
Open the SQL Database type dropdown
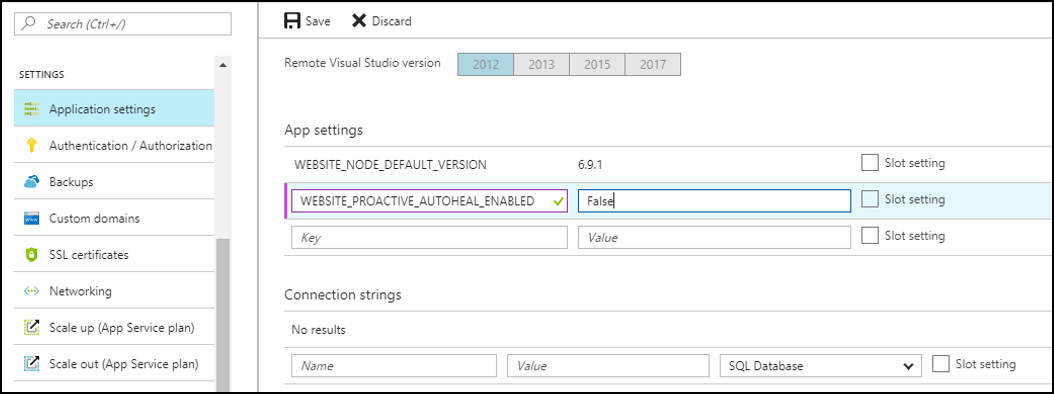tap(820, 366)
